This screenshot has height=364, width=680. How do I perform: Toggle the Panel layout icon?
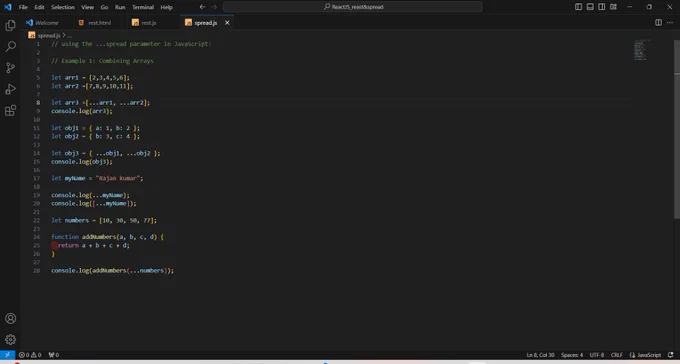pyautogui.click(x=590, y=7)
